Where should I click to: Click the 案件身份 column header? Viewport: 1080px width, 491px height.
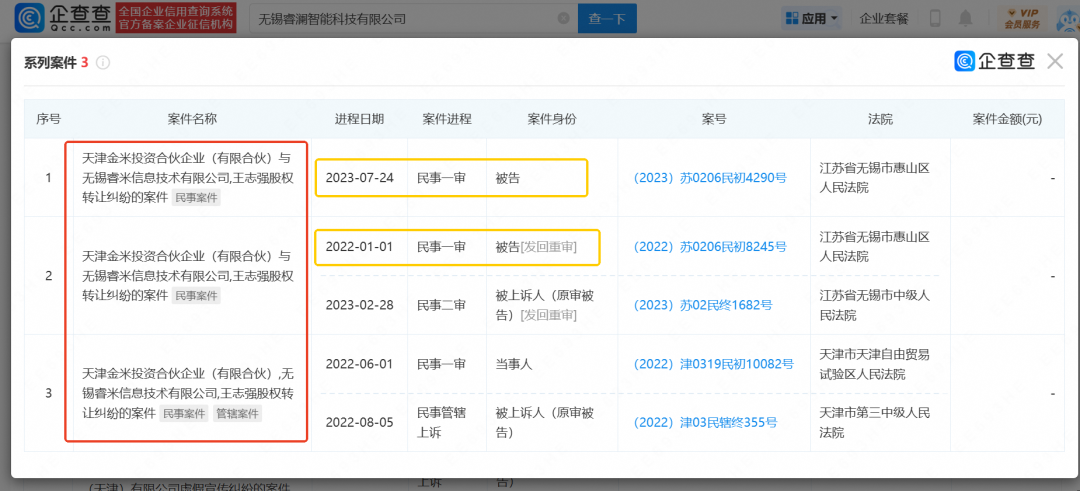[x=552, y=119]
